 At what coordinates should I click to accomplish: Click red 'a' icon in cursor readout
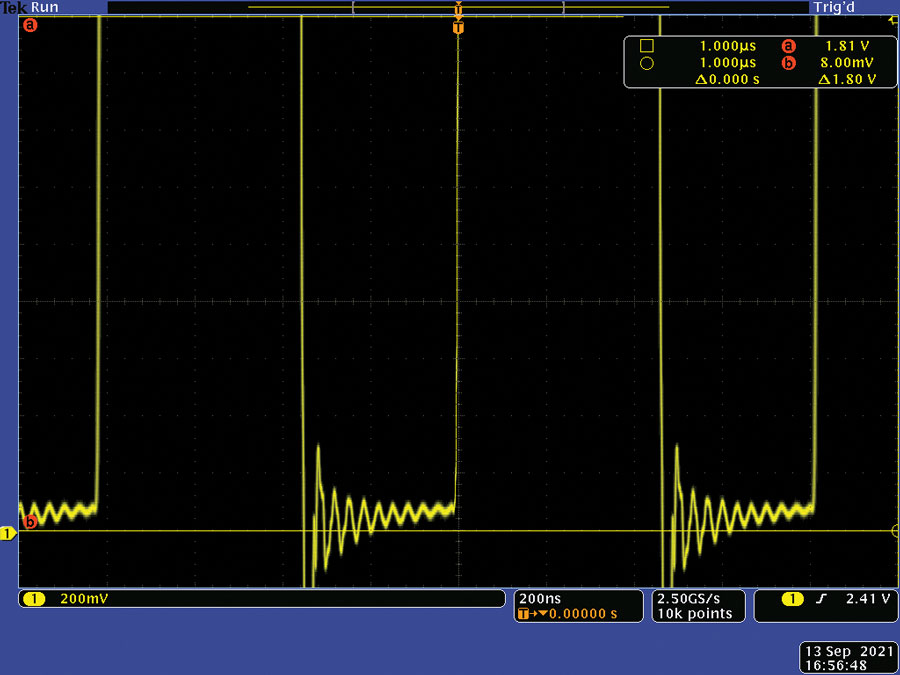coord(789,46)
